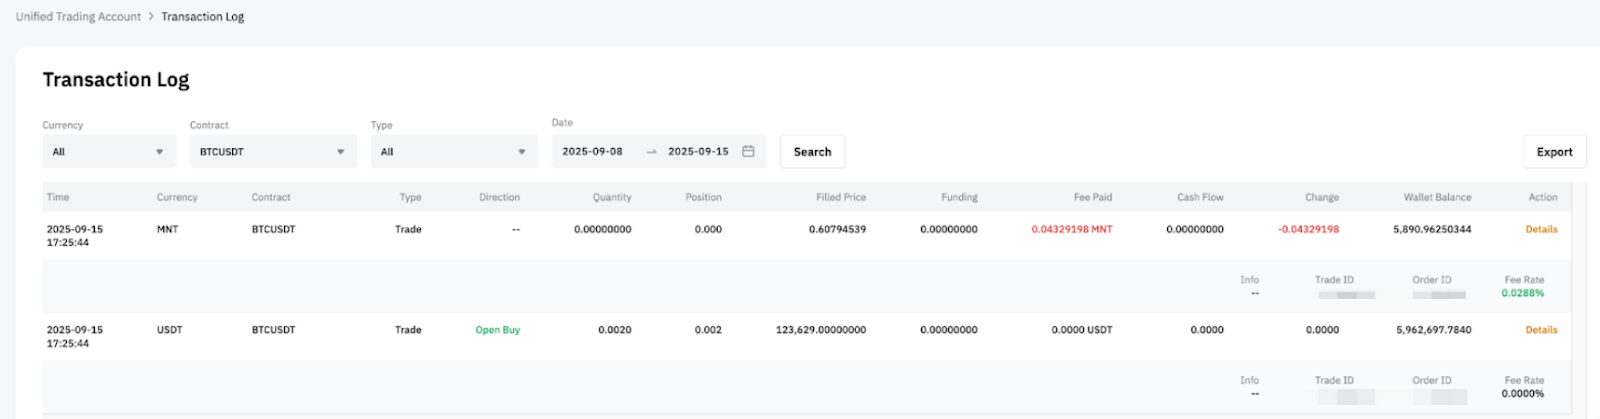Open Details for the MNT transaction
1600x419 pixels.
[x=1541, y=230]
